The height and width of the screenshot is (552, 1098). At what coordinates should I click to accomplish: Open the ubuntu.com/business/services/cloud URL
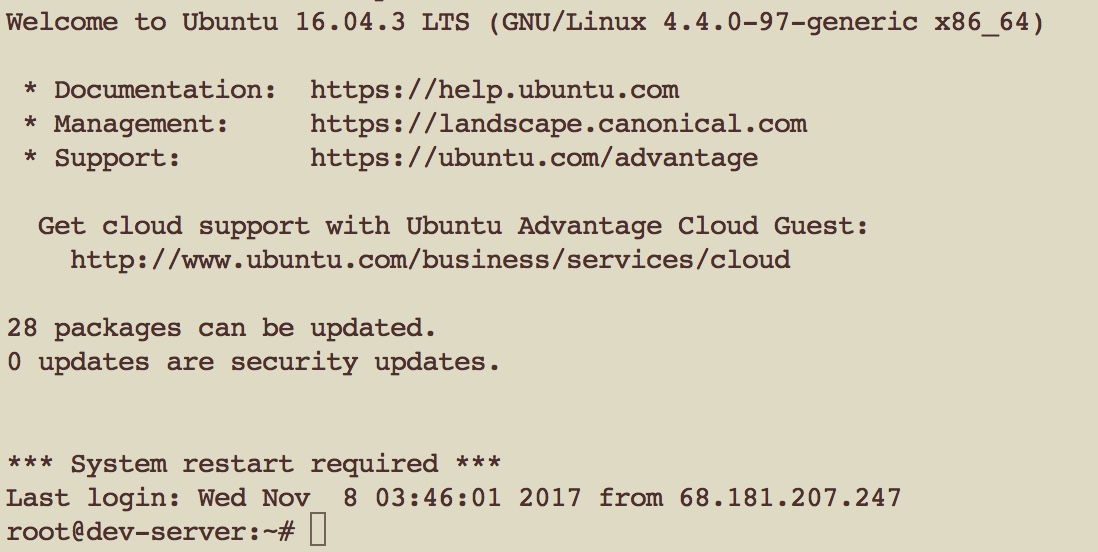430,260
